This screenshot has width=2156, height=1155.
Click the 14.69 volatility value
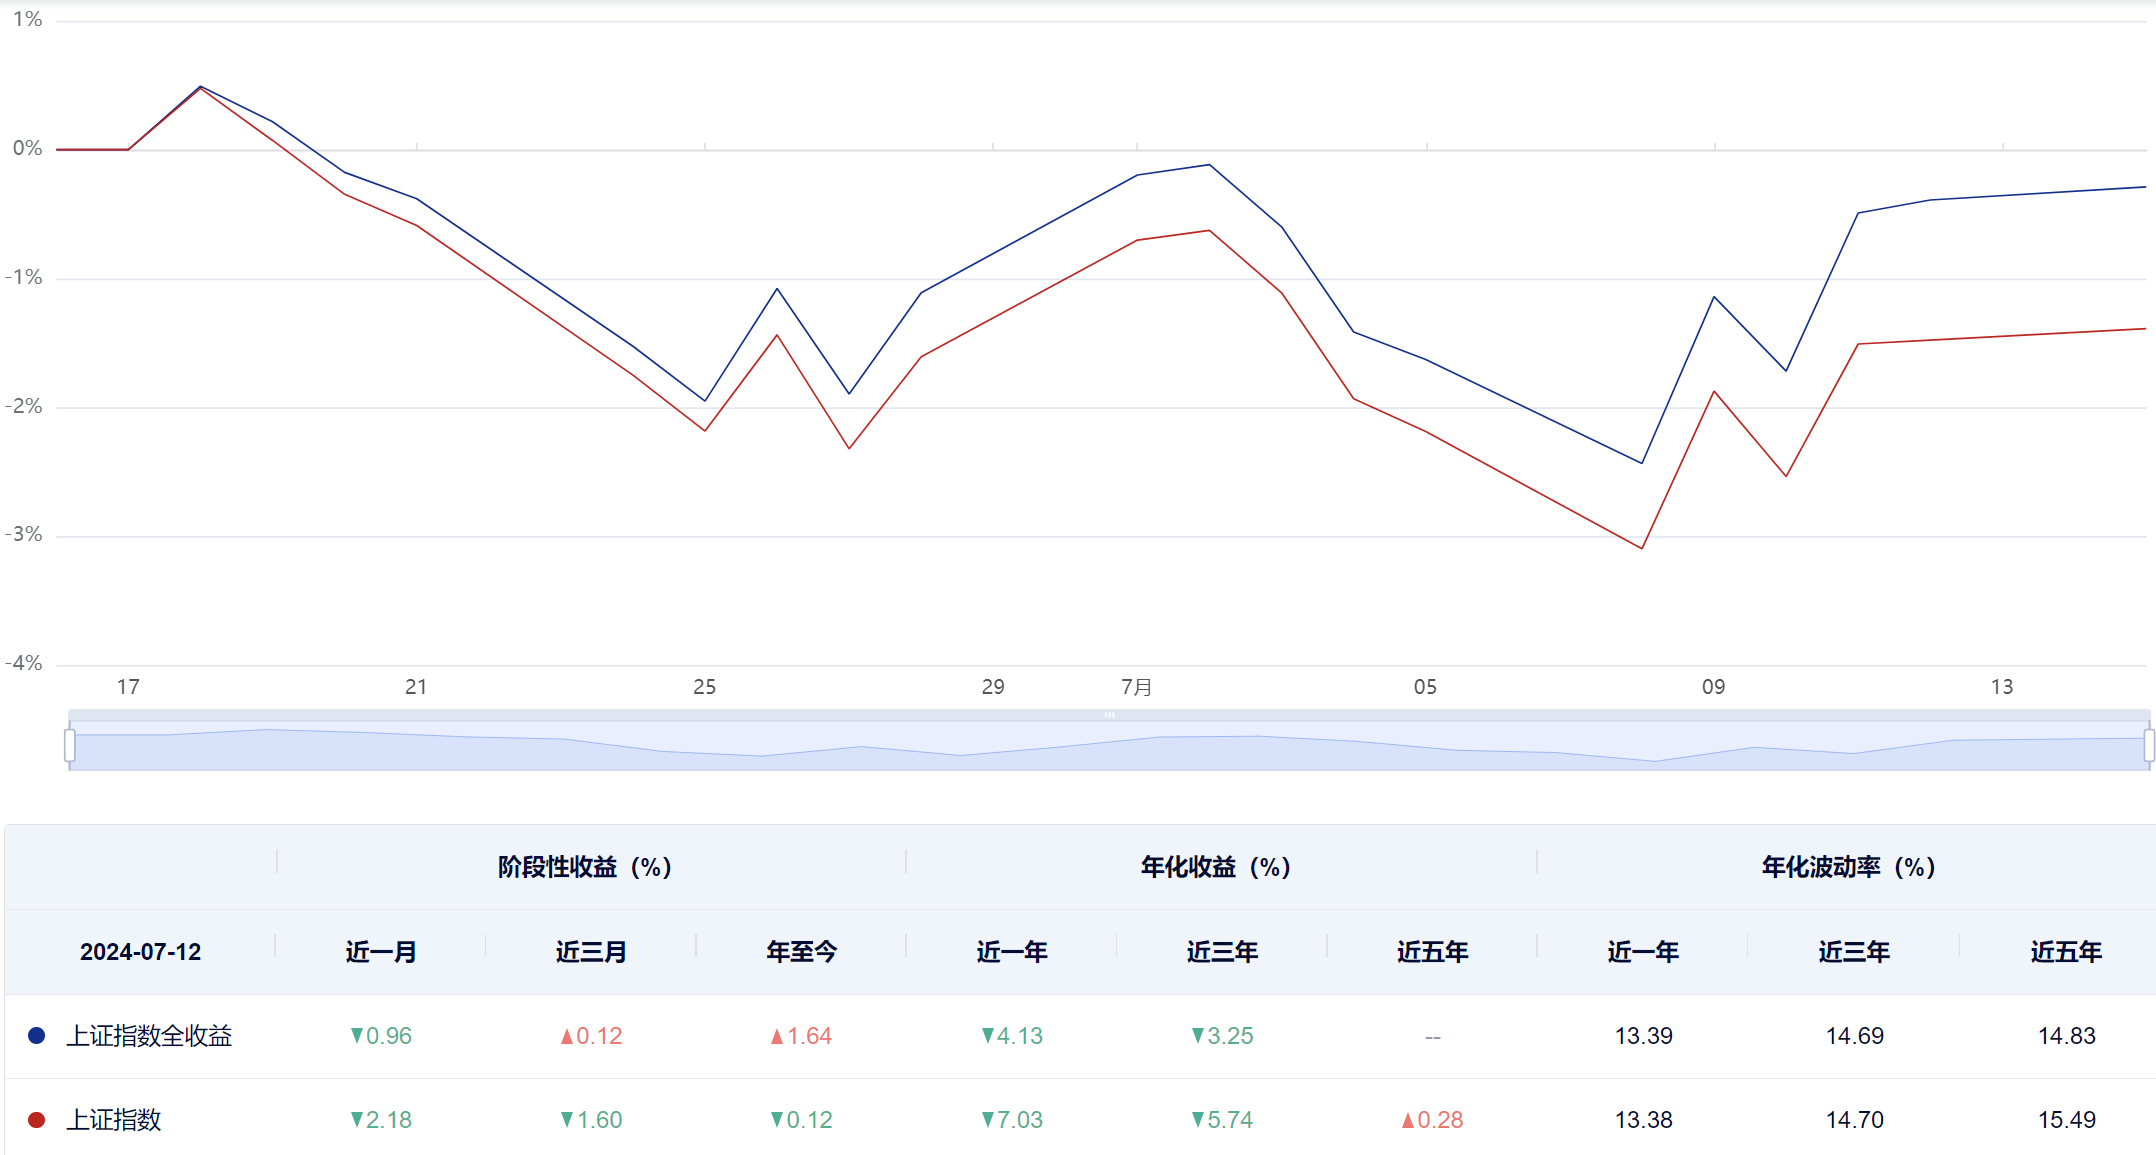[1855, 1036]
